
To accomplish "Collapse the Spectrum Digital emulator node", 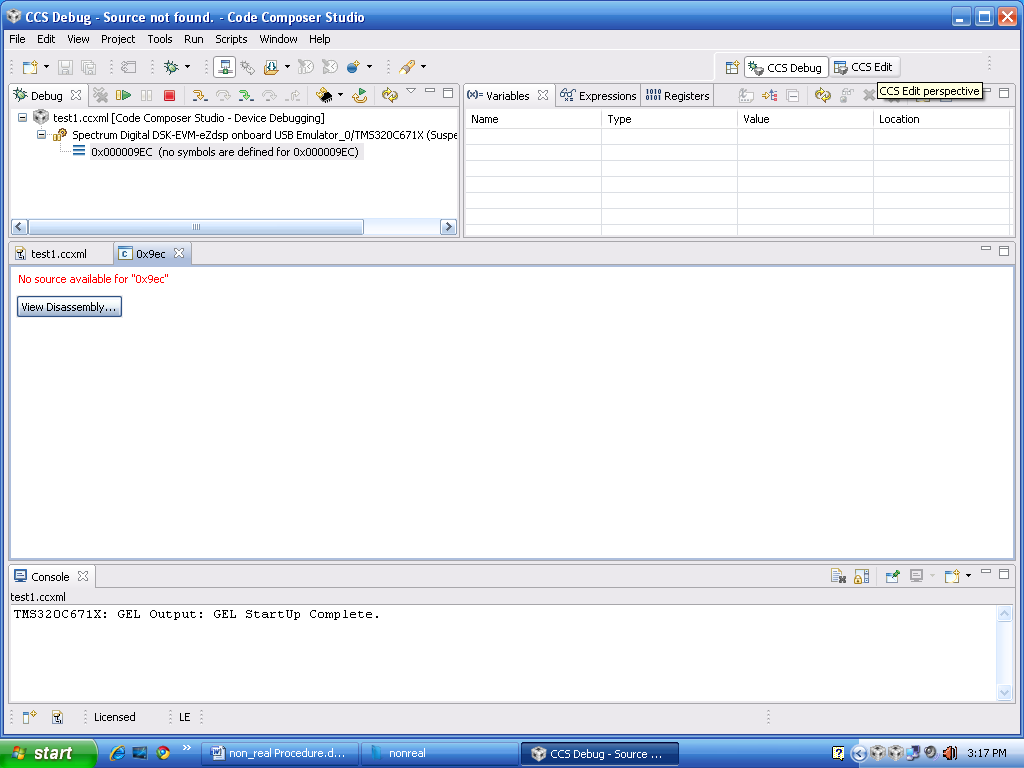I will [x=41, y=135].
